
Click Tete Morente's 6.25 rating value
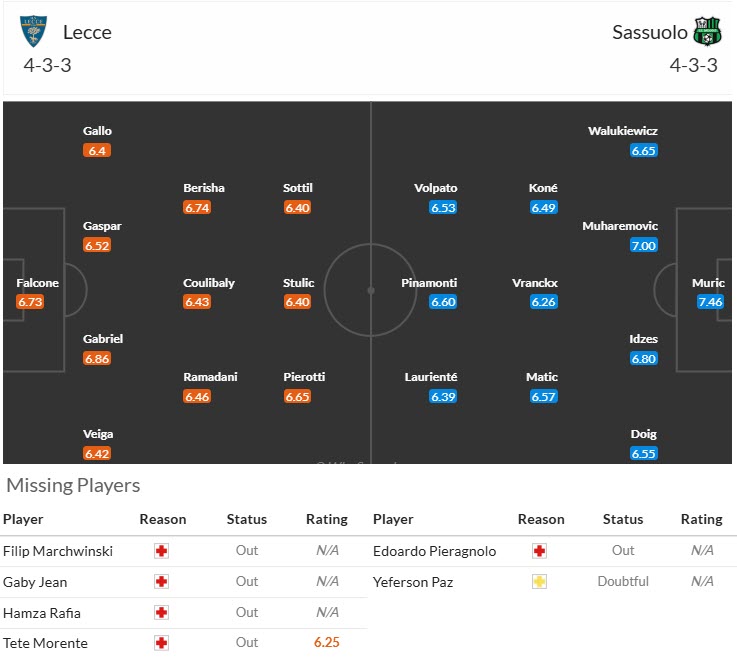click(326, 643)
